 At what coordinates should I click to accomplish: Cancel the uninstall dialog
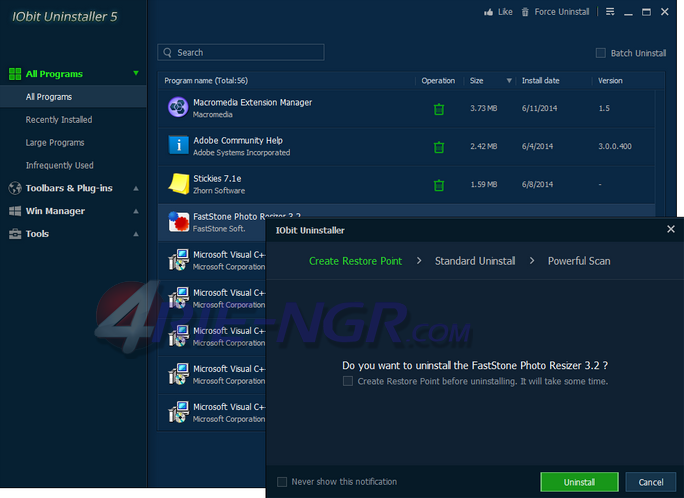651,482
